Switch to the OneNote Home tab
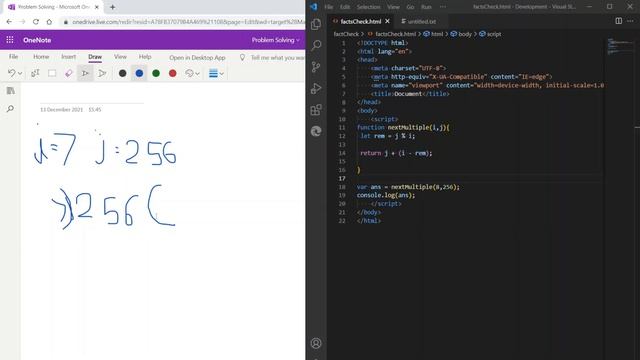Image resolution: width=640 pixels, height=360 pixels. tap(41, 57)
